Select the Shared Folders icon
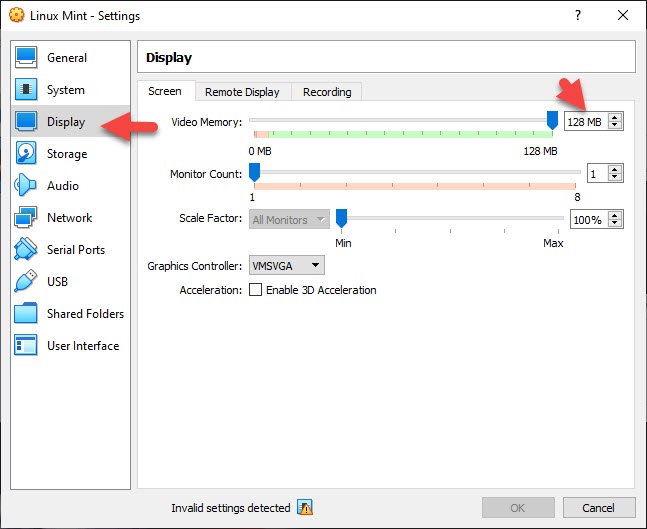This screenshot has height=529, width=647. pyautogui.click(x=27, y=314)
